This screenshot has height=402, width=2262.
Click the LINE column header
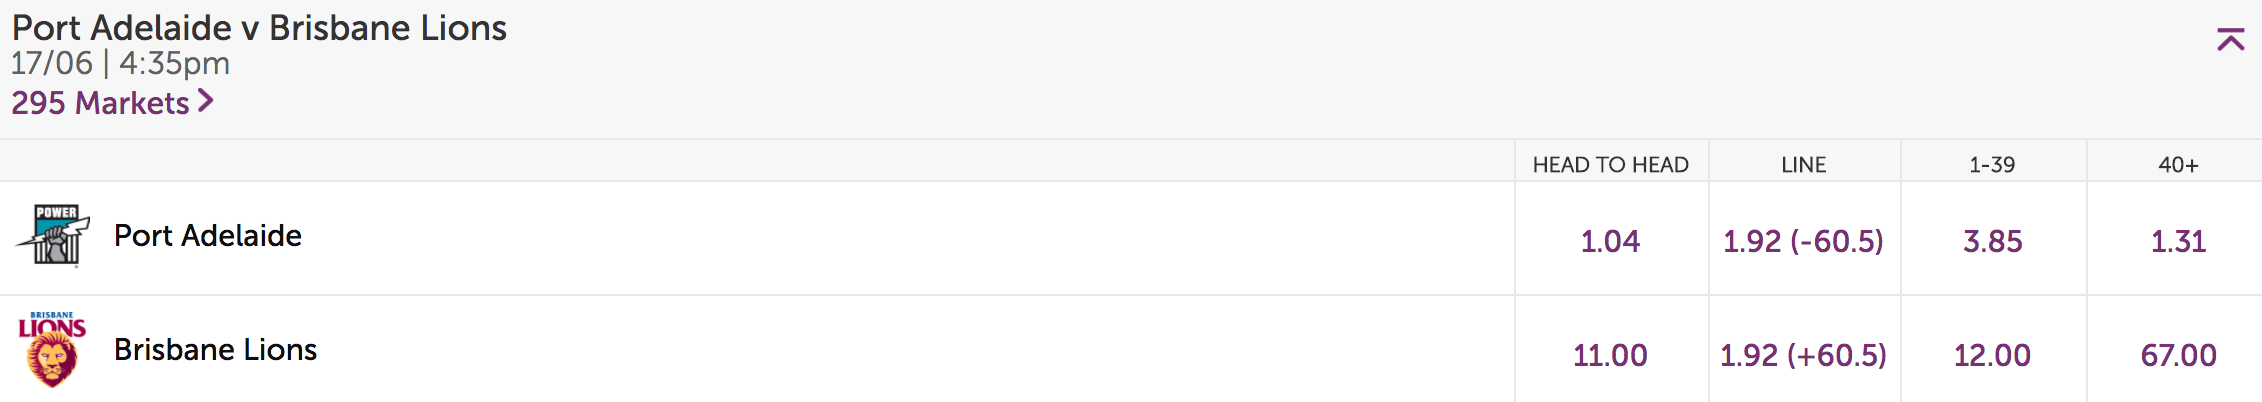pos(1803,165)
